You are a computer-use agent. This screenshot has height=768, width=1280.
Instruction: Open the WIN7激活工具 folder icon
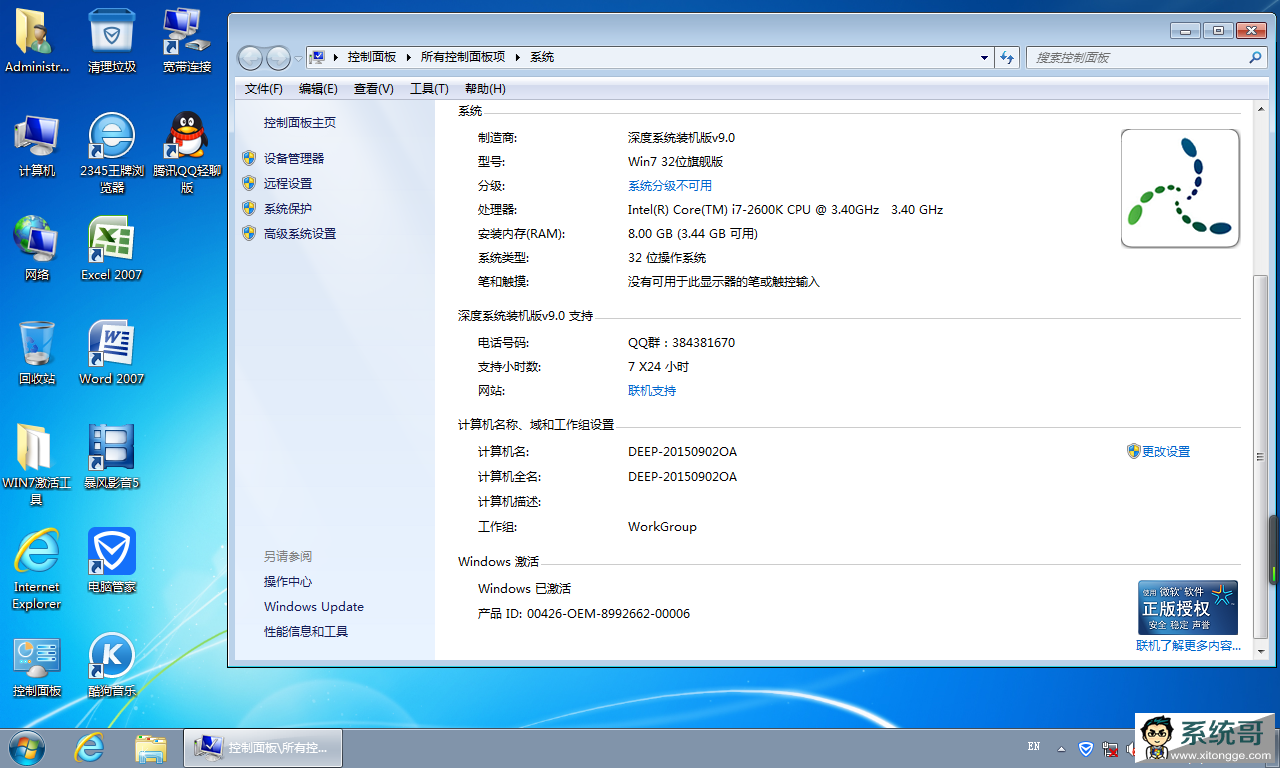(37, 465)
